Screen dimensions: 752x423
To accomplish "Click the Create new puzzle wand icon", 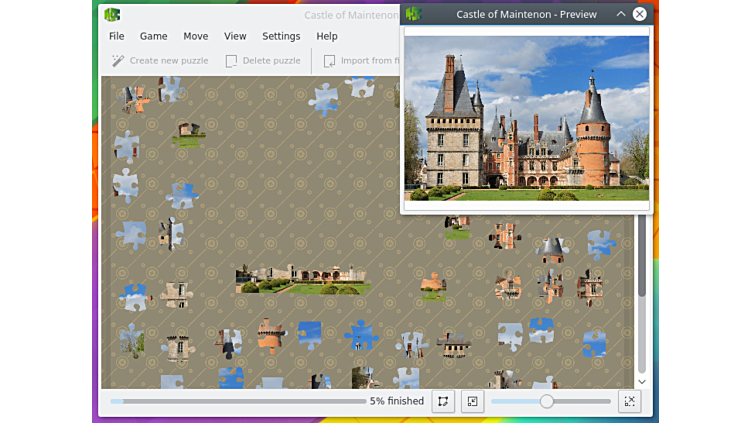I will 118,61.
